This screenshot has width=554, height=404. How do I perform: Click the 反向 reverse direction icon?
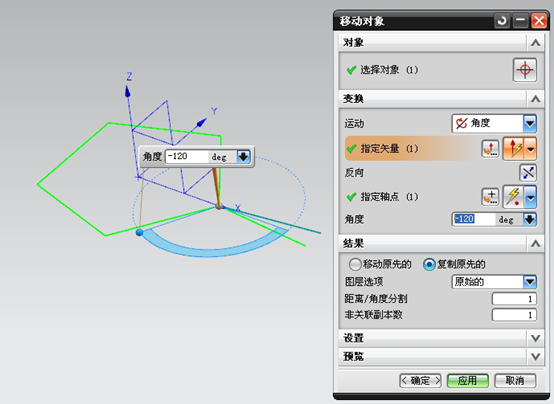point(528,173)
